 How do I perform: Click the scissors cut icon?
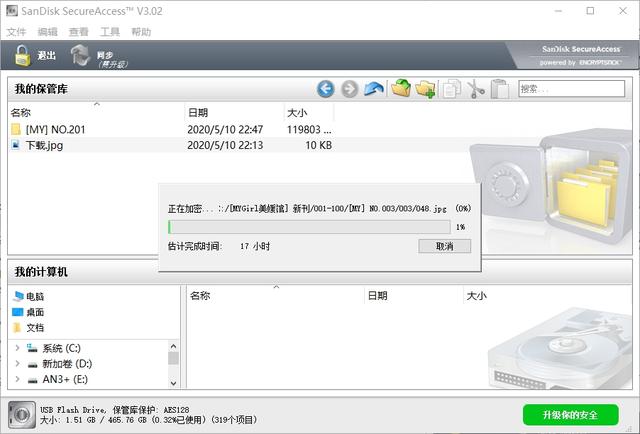[x=476, y=89]
